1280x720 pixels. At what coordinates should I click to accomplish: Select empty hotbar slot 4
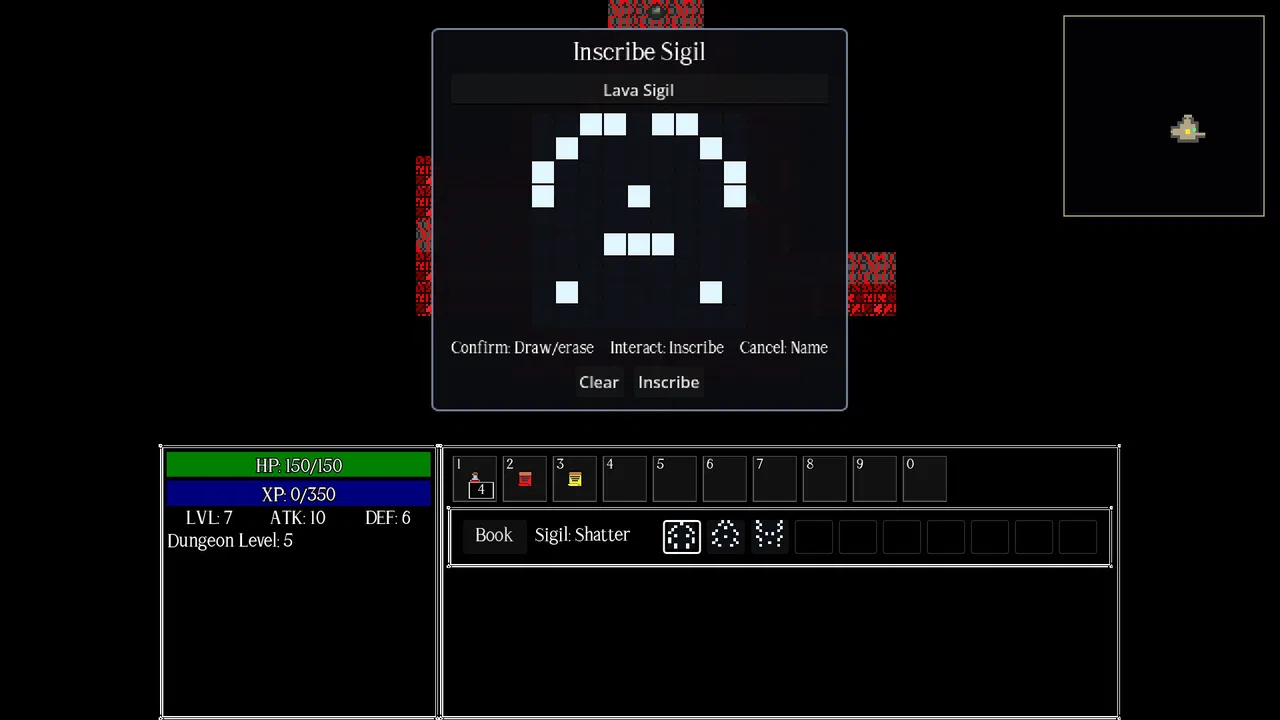(624, 479)
